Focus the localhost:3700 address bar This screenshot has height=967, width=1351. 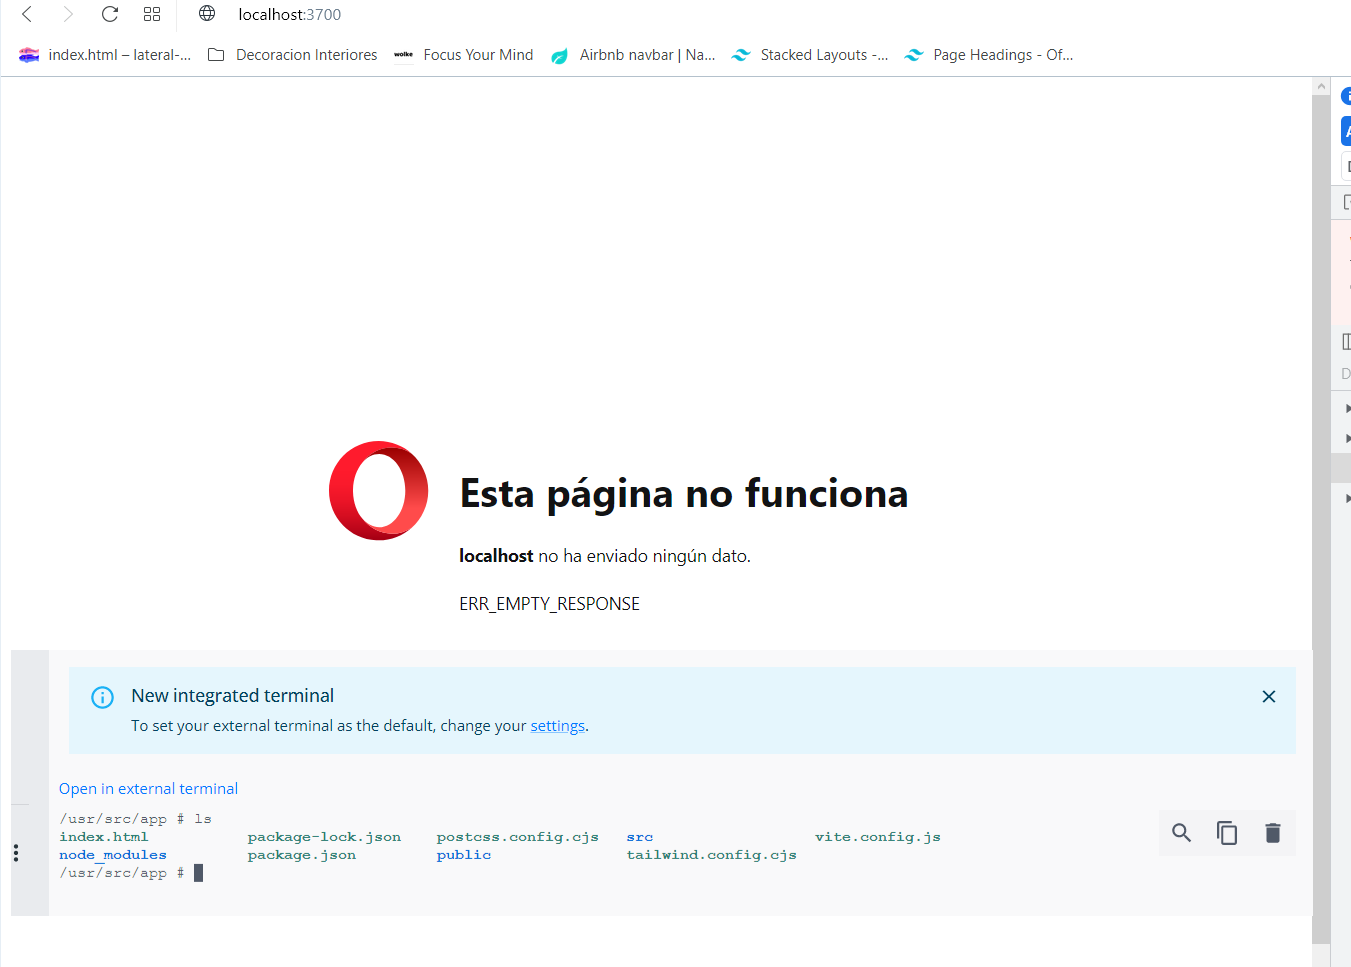(x=289, y=14)
